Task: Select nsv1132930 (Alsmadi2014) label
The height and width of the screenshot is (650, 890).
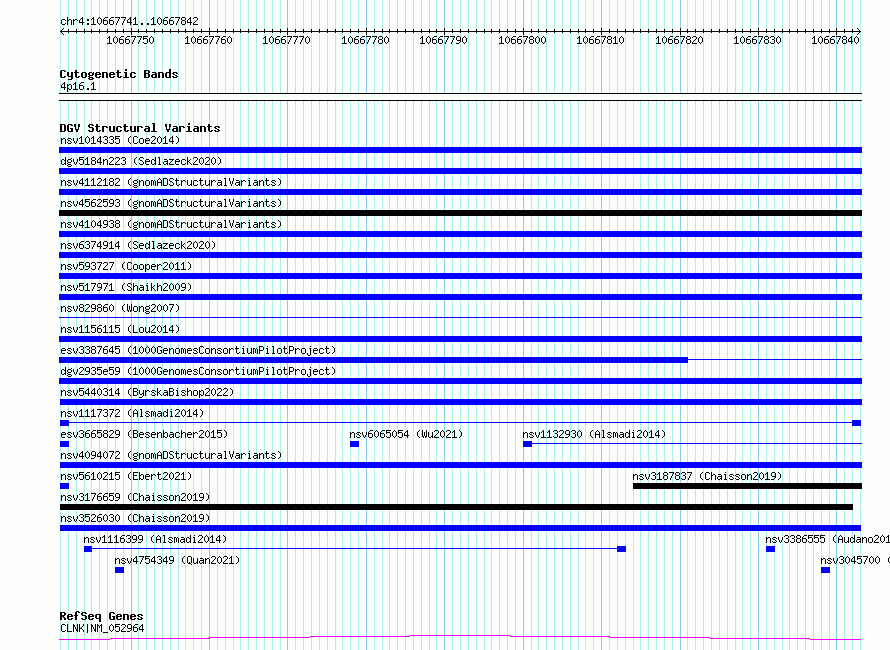Action: click(594, 434)
